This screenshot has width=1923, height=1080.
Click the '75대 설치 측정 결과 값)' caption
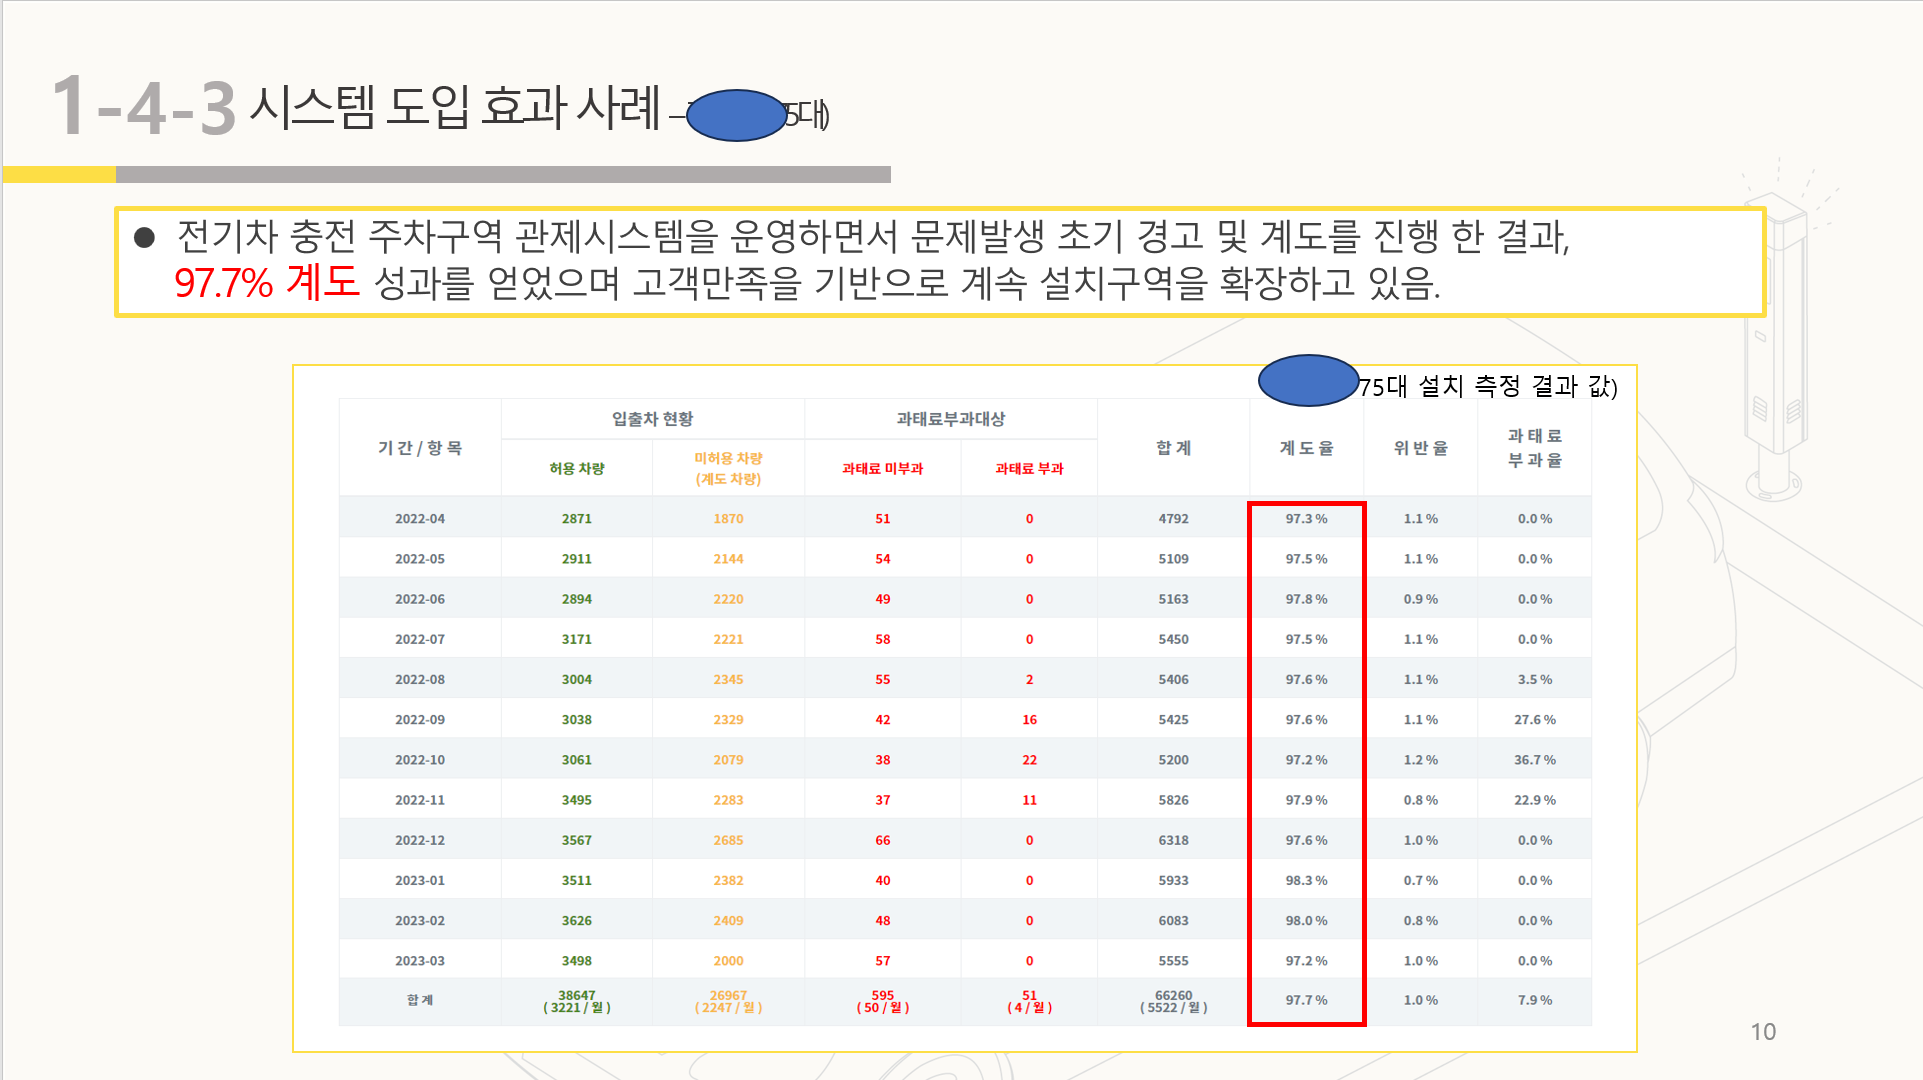point(1488,386)
